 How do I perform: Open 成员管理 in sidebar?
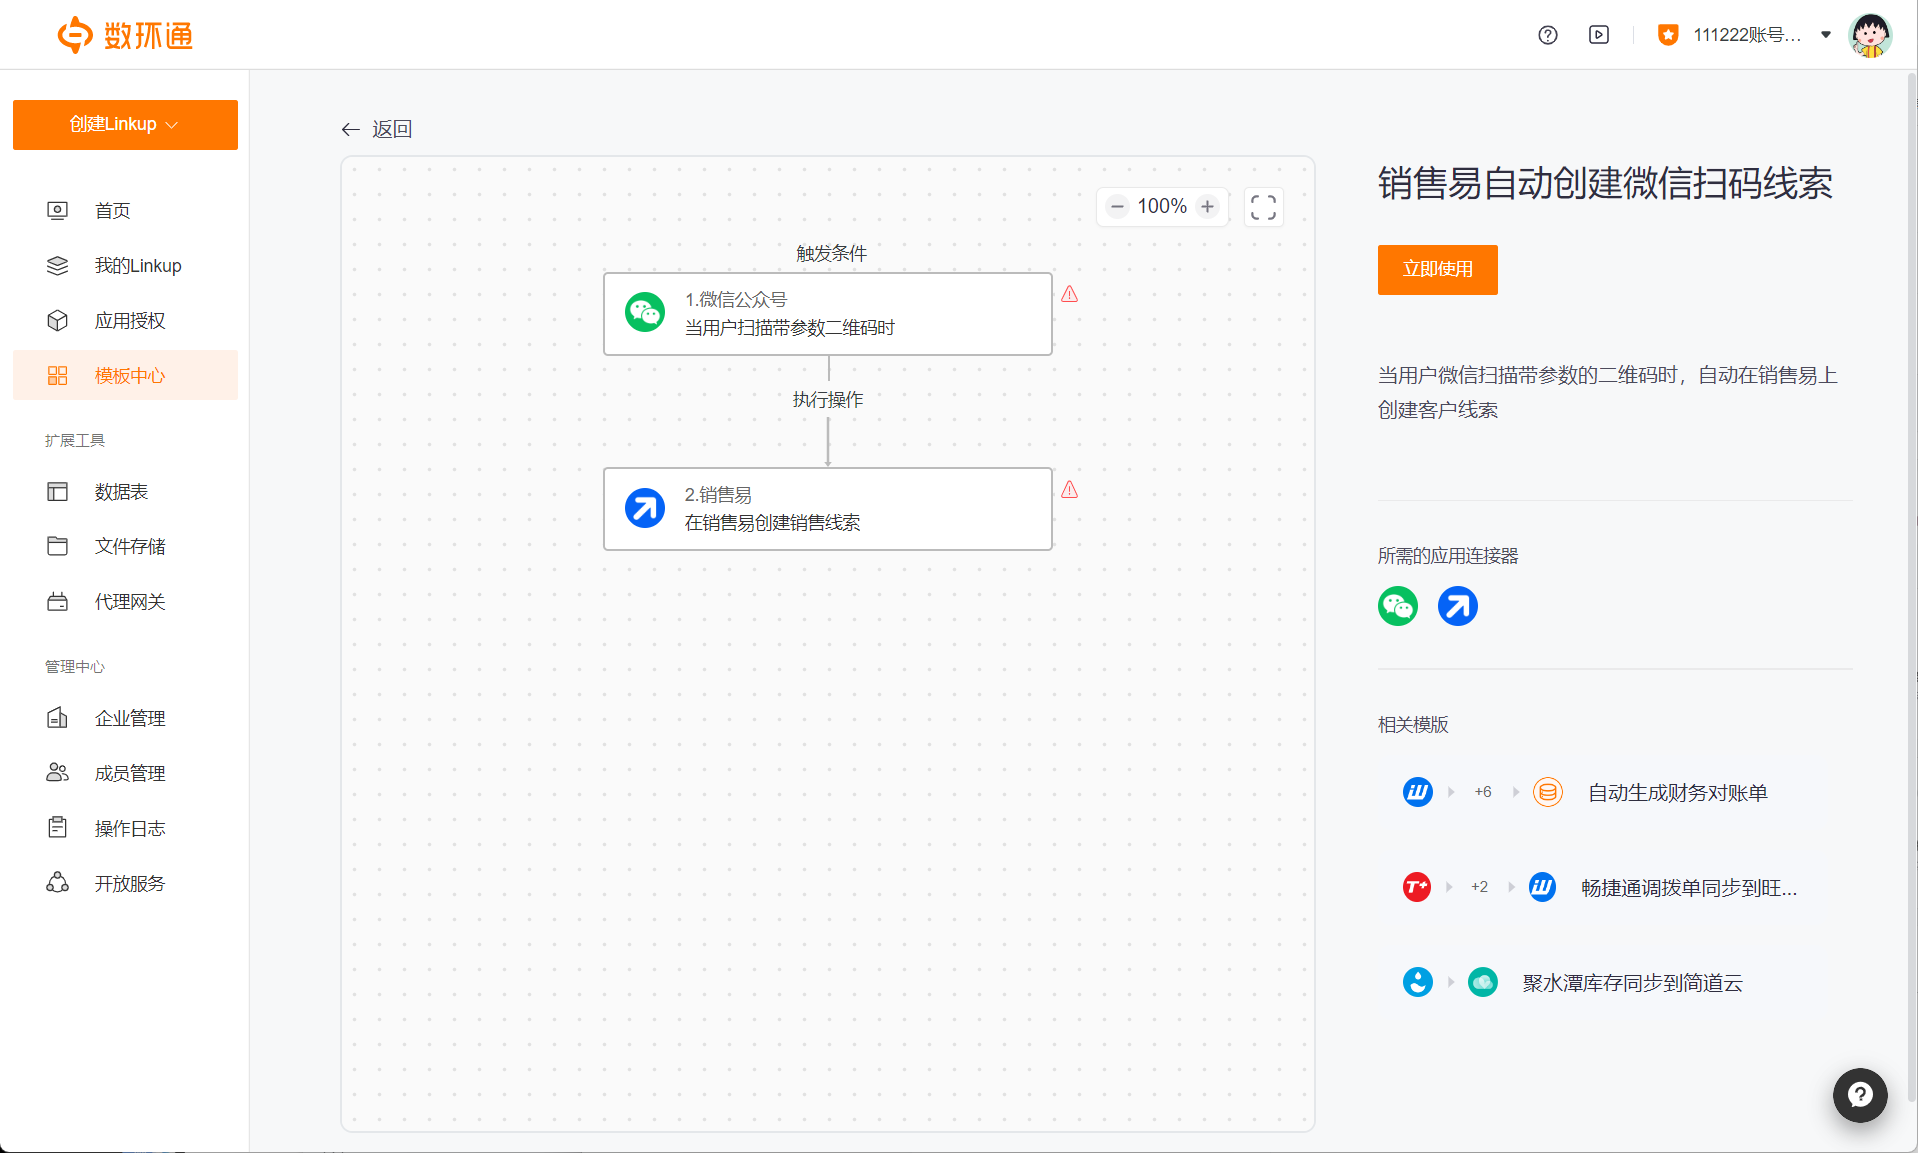click(125, 773)
